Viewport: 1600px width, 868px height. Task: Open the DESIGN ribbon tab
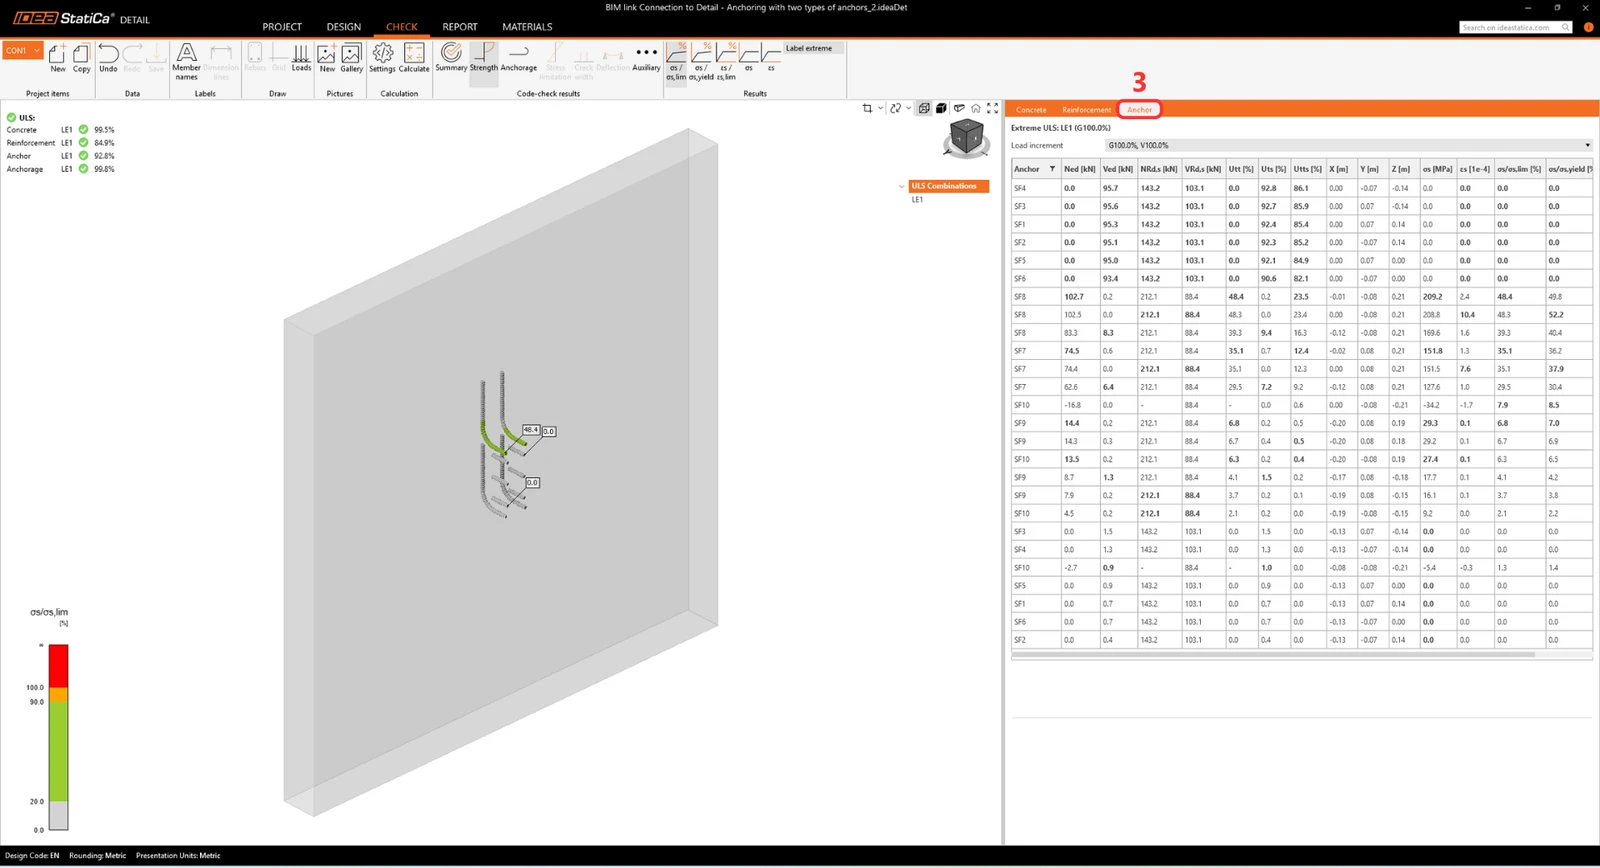coord(343,27)
